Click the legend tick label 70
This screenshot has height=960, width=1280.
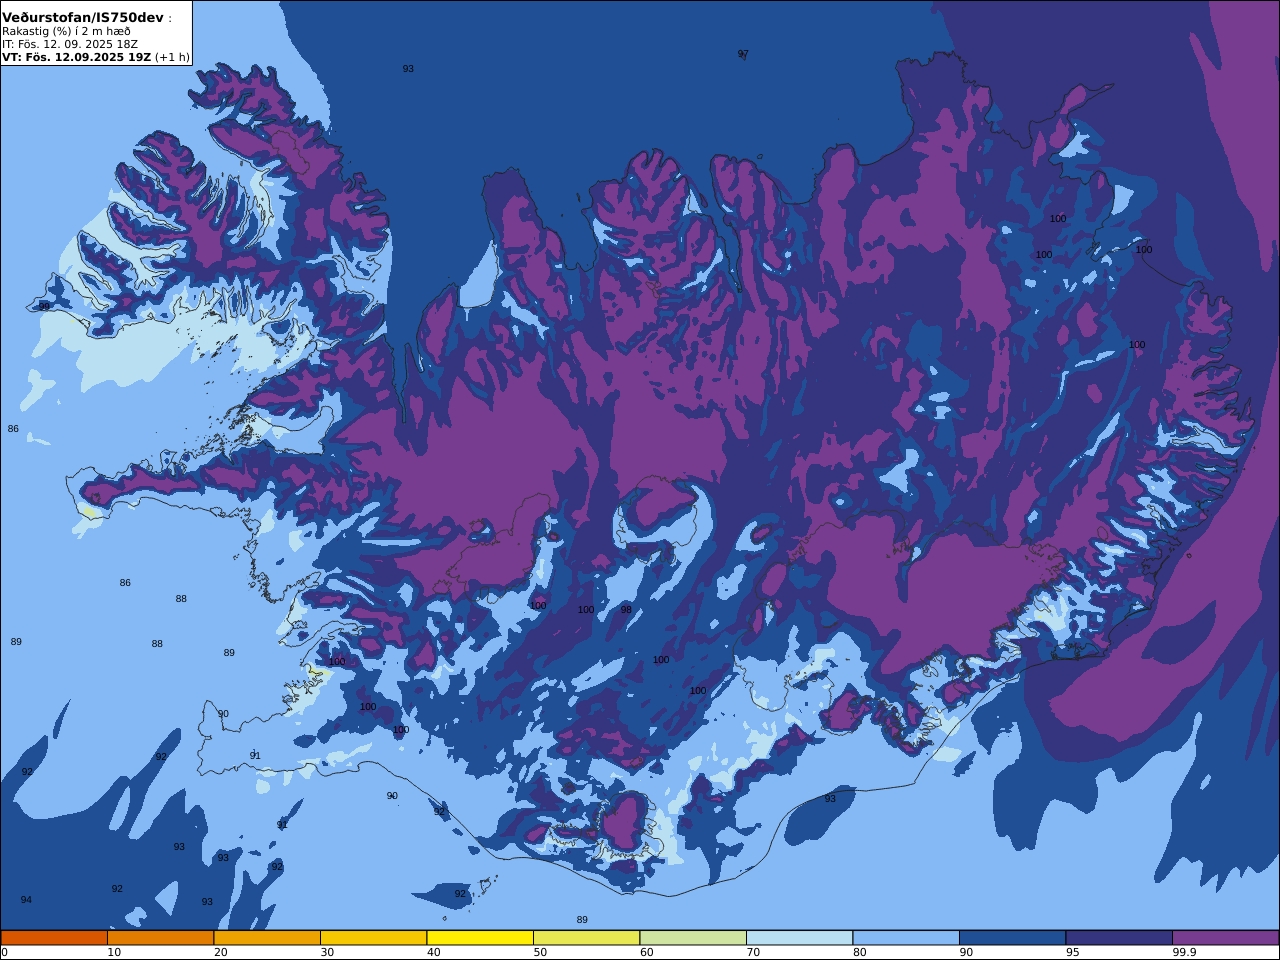(x=753, y=952)
